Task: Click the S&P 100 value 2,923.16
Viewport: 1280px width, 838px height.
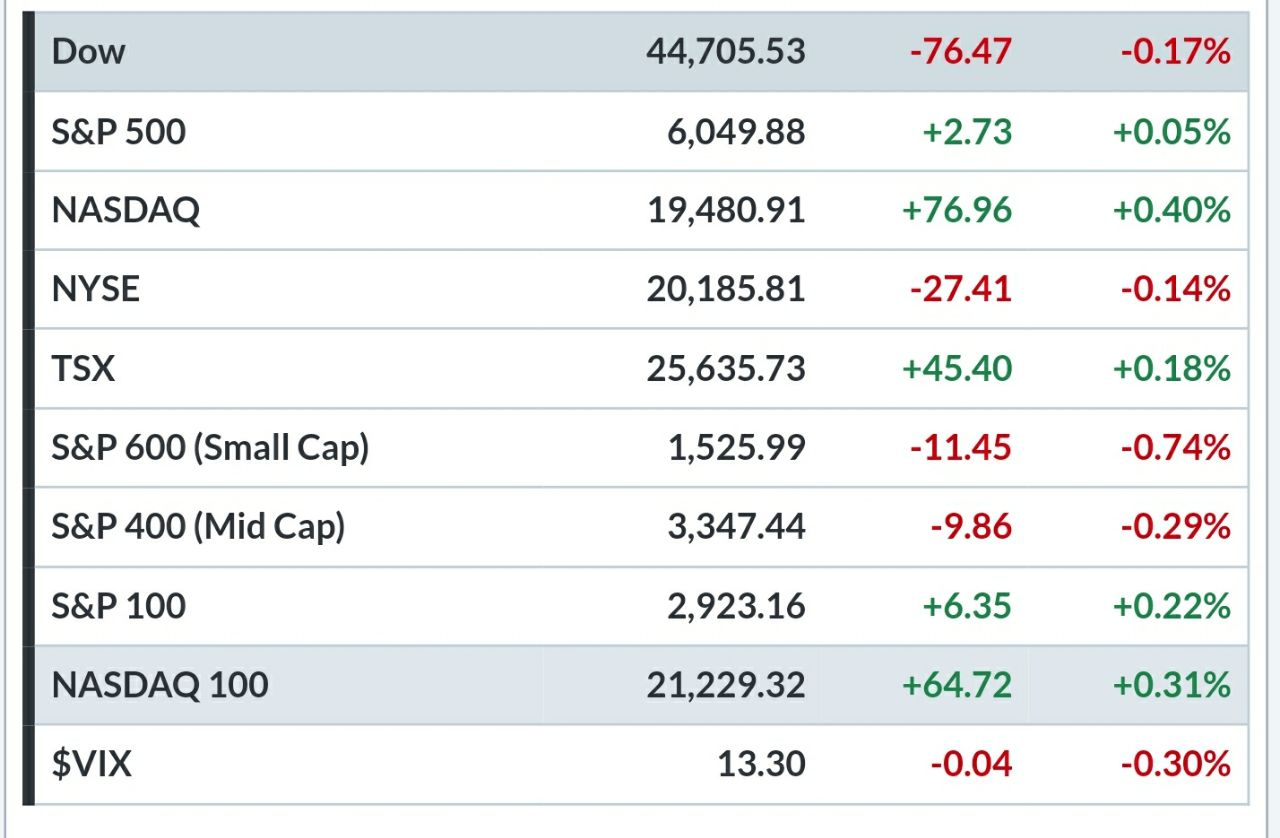Action: (x=737, y=605)
